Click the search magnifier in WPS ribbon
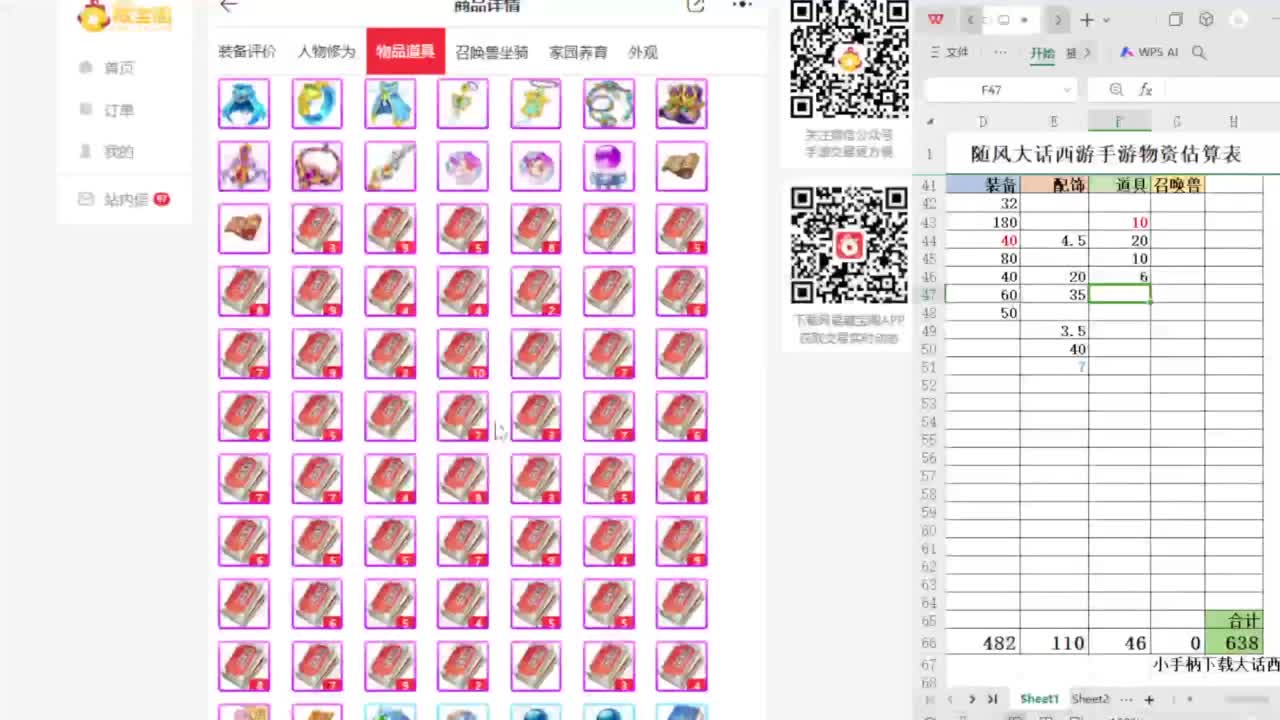 pyautogui.click(x=1199, y=53)
